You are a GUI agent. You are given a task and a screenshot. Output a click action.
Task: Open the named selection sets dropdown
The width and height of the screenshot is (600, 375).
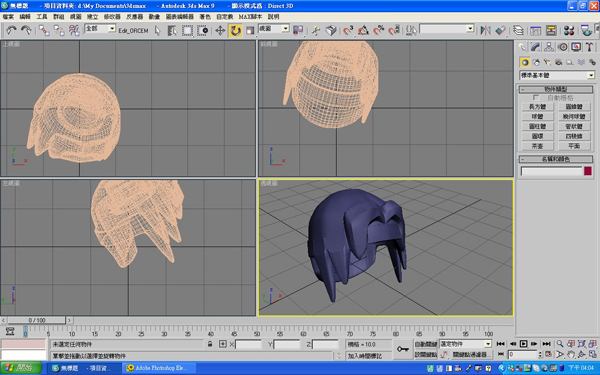(447, 29)
